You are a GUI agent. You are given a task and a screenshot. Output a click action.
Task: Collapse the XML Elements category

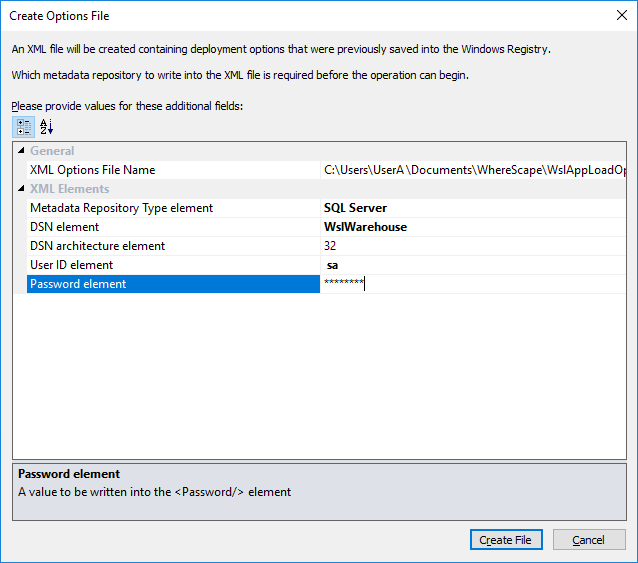coord(21,189)
